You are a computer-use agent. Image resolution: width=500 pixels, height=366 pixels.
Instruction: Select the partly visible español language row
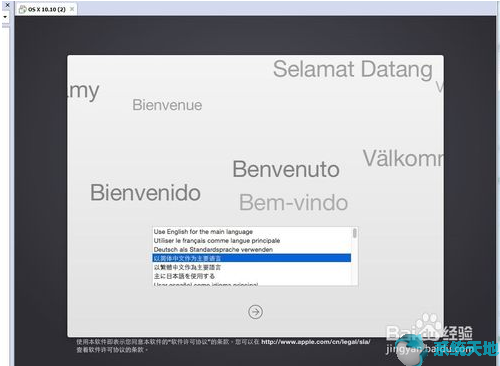(252, 284)
